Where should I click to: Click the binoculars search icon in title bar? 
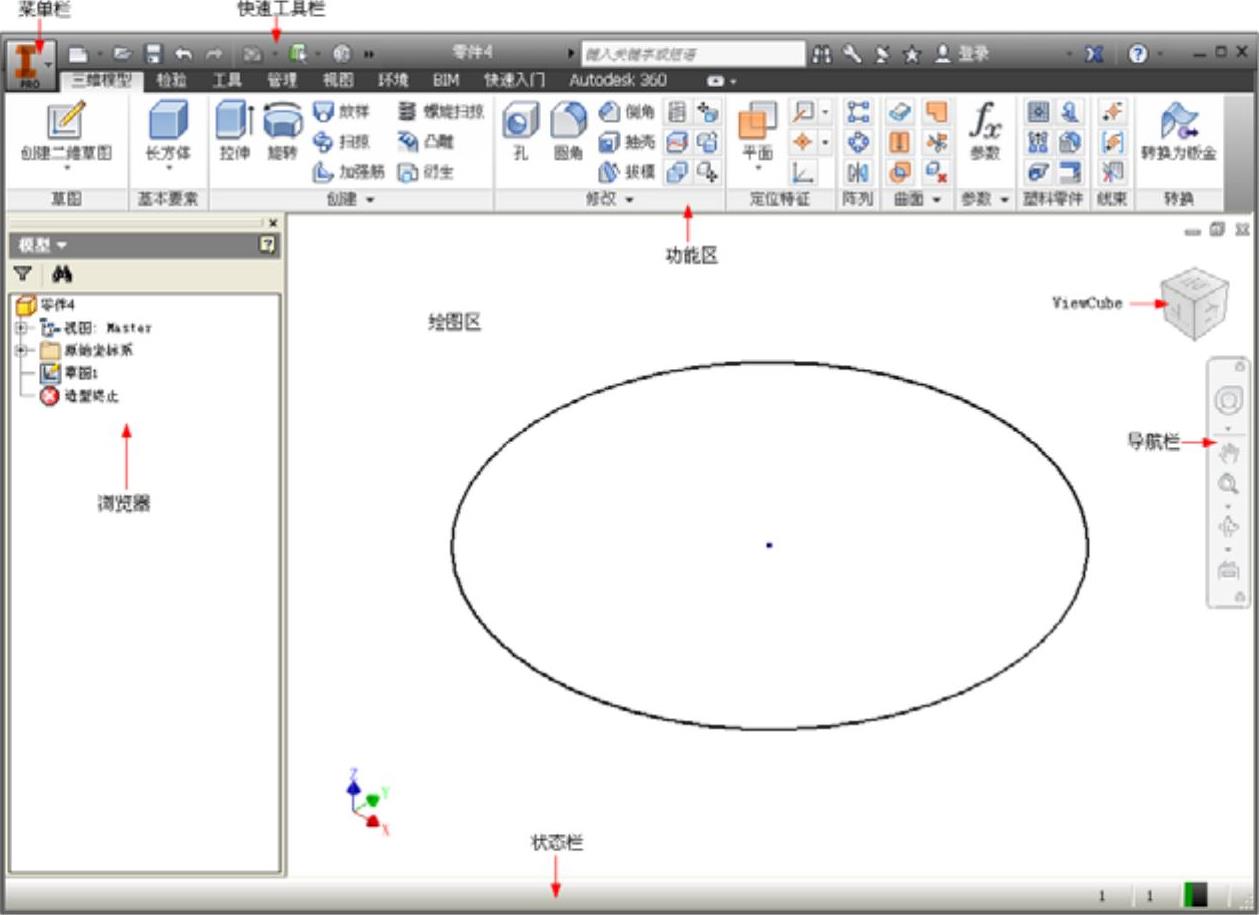pos(821,54)
